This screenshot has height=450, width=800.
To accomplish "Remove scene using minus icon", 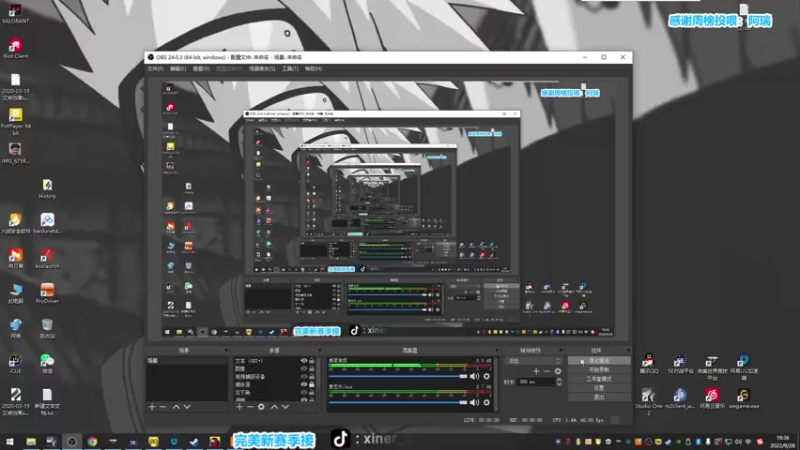I will [x=163, y=407].
